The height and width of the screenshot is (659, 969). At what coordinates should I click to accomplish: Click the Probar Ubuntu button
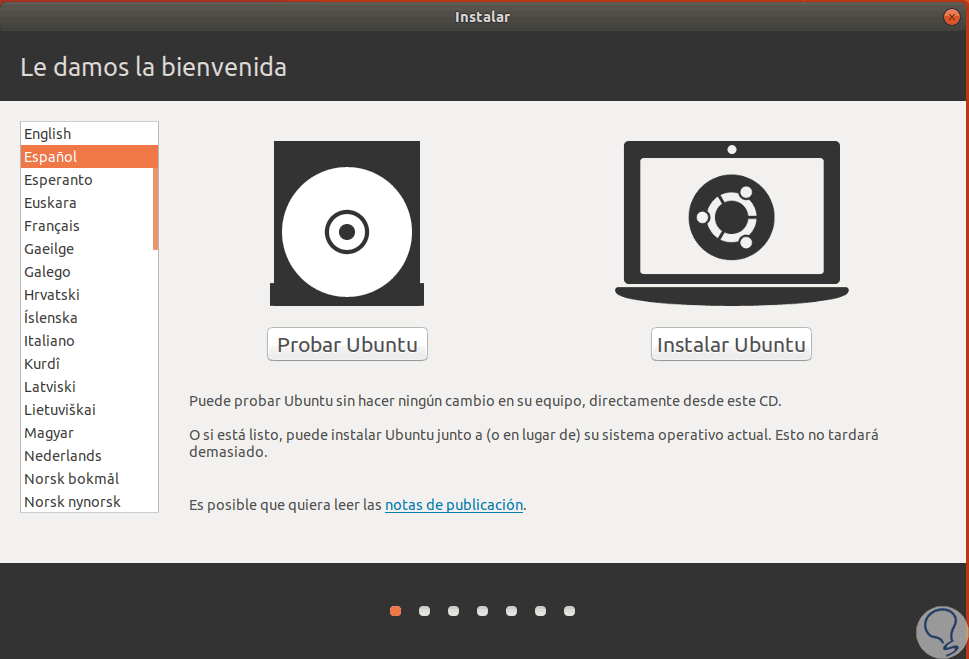pos(347,344)
